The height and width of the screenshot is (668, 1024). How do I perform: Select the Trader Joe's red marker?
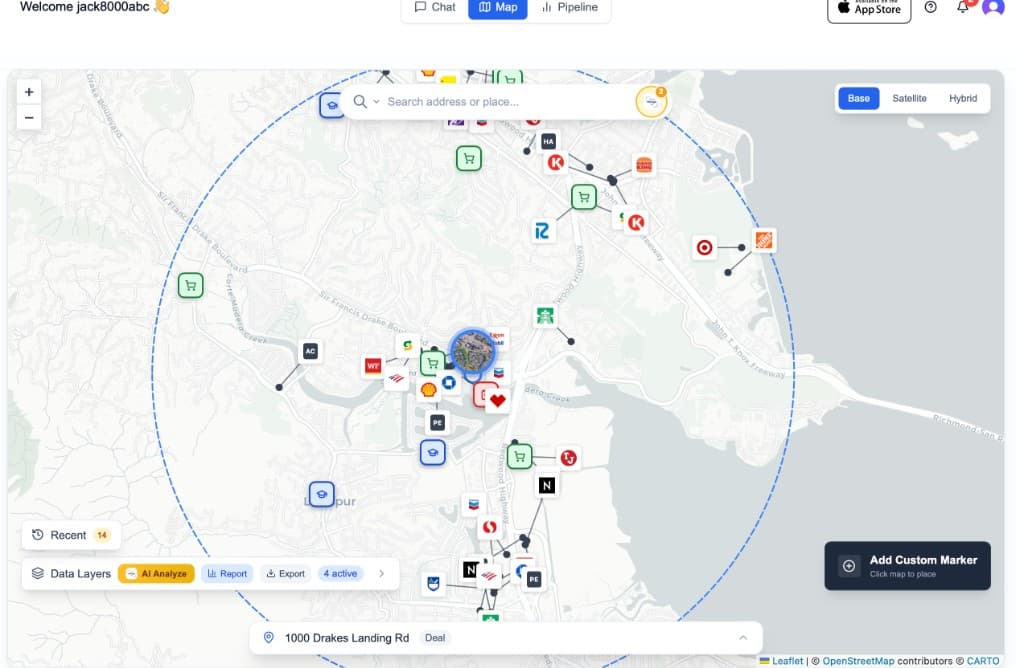568,458
